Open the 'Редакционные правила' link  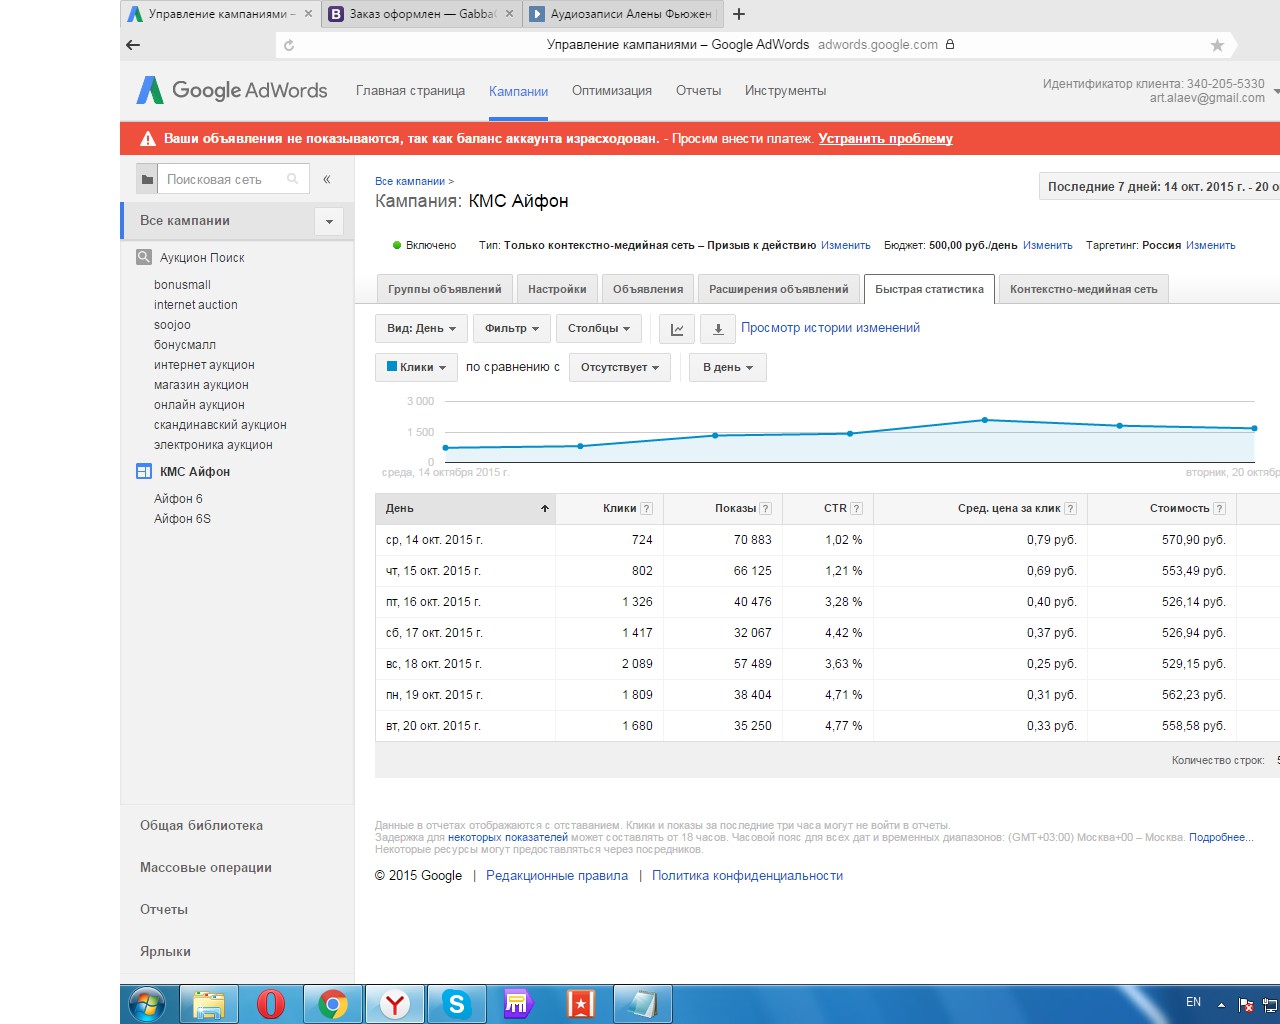(x=557, y=876)
